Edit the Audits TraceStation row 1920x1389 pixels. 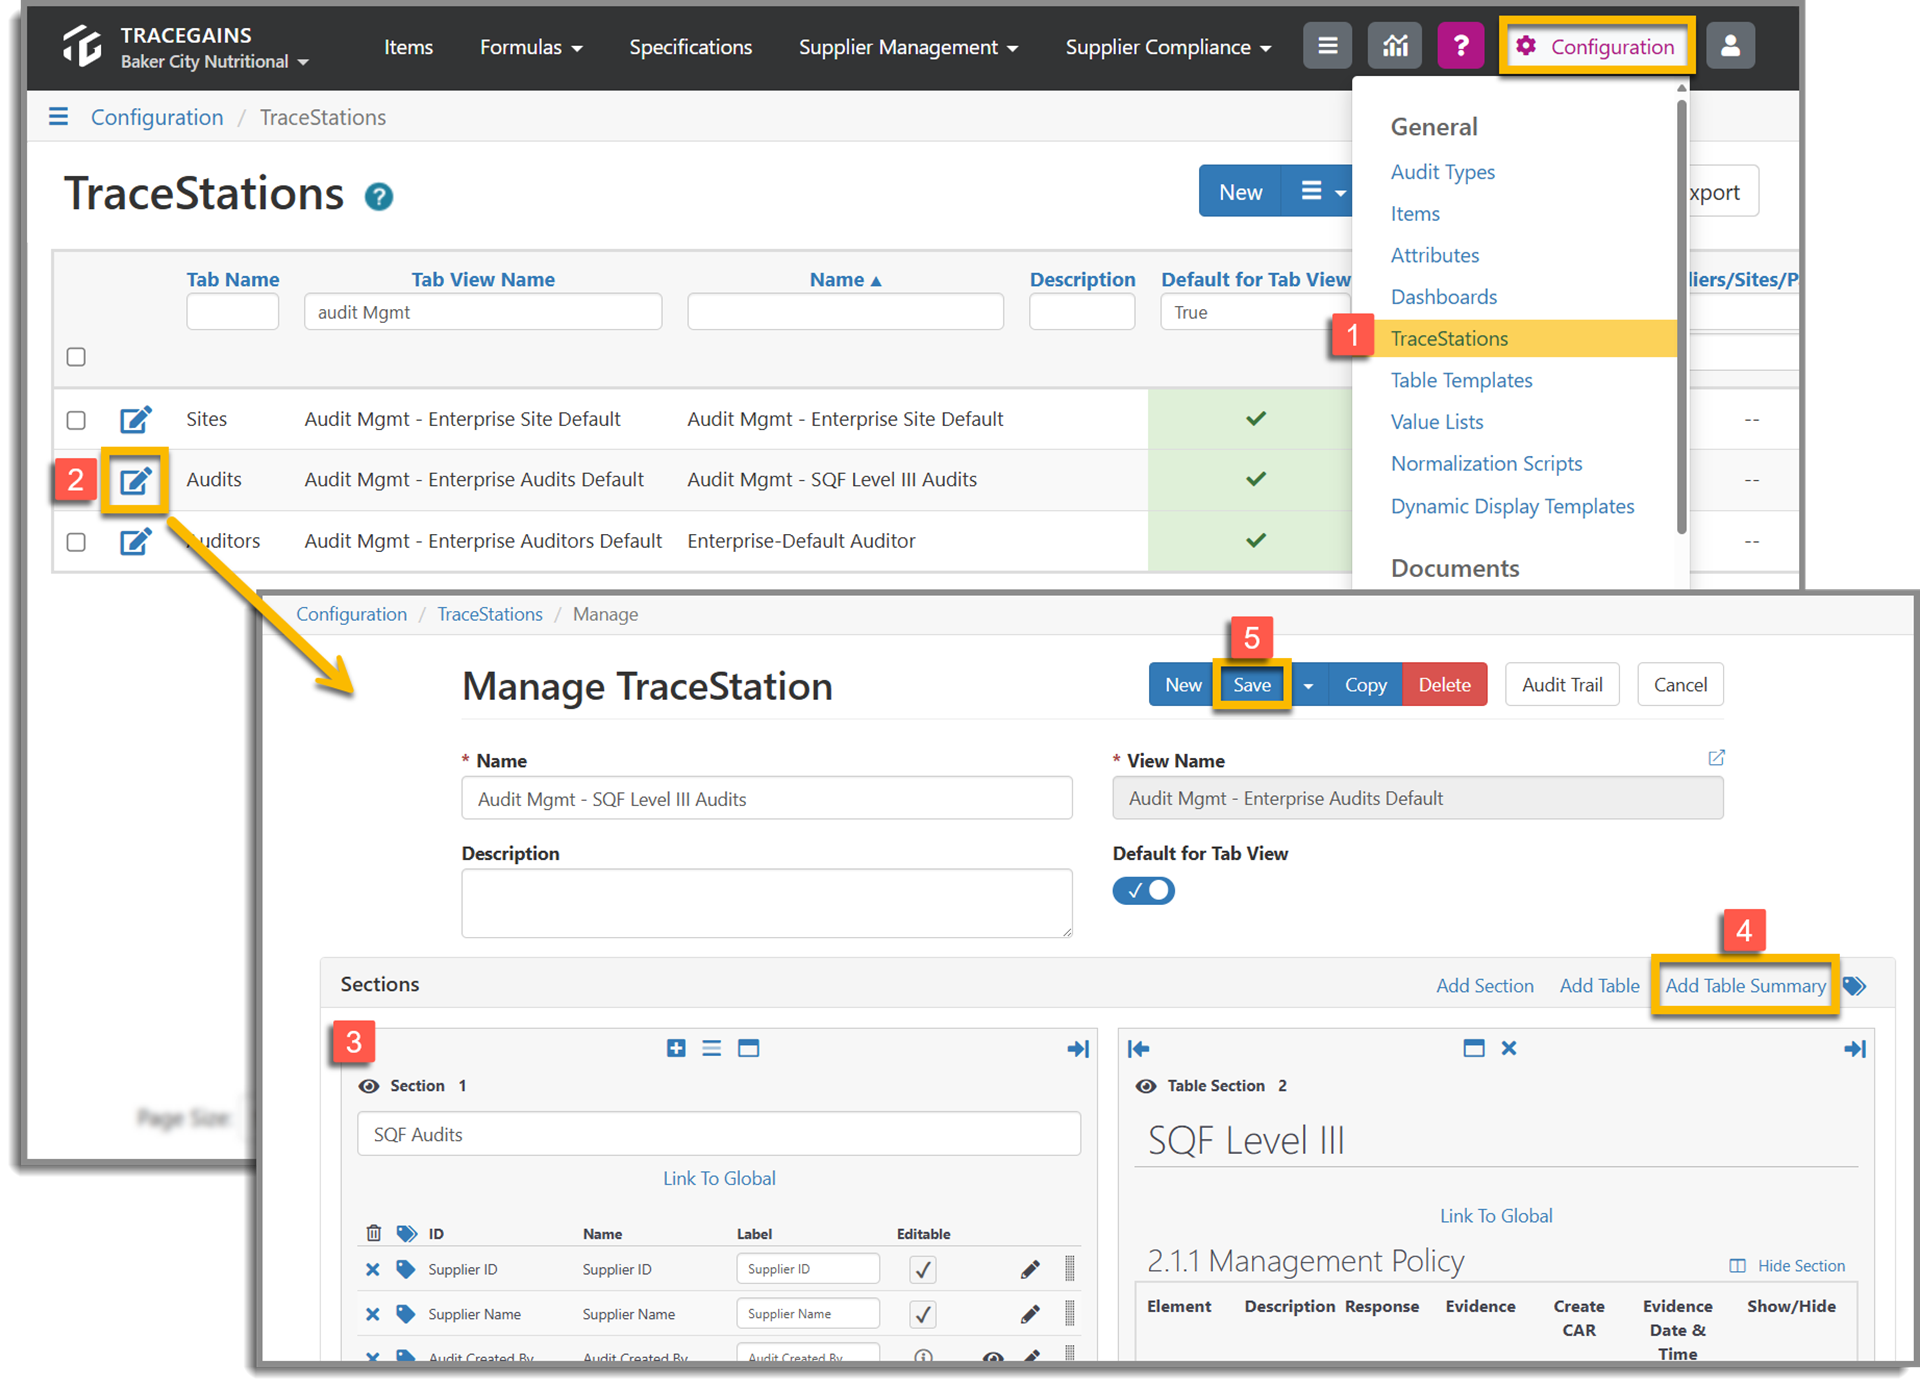point(135,480)
